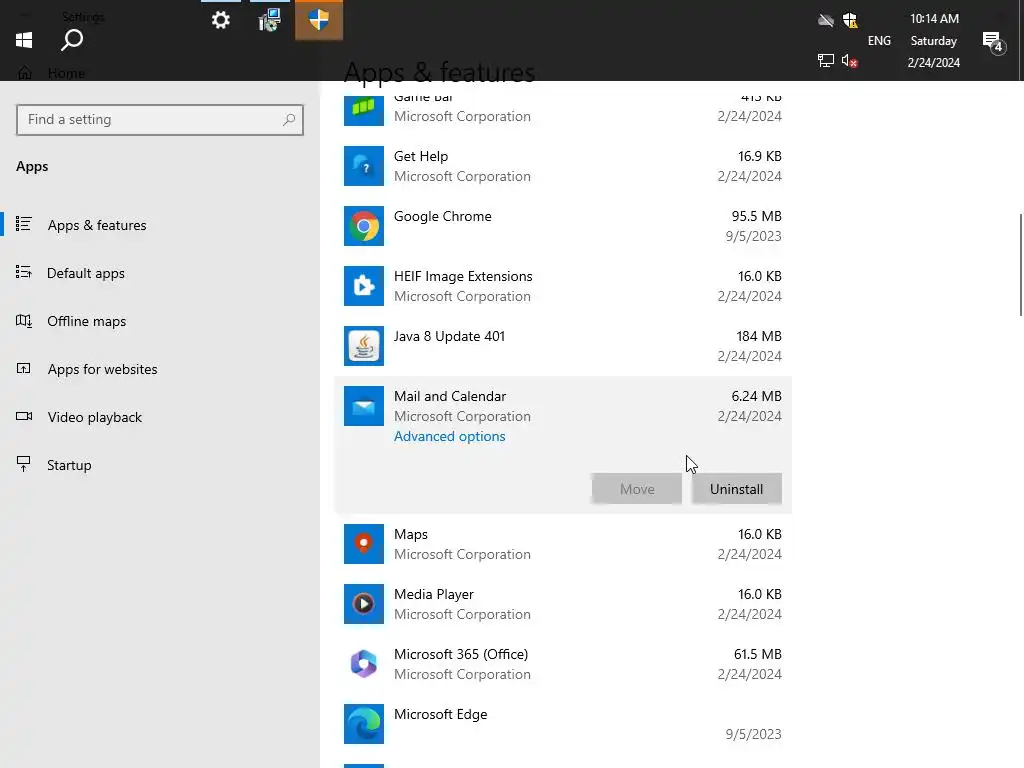Click the 95.5 MB size value
The image size is (1024, 768).
coord(756,216)
